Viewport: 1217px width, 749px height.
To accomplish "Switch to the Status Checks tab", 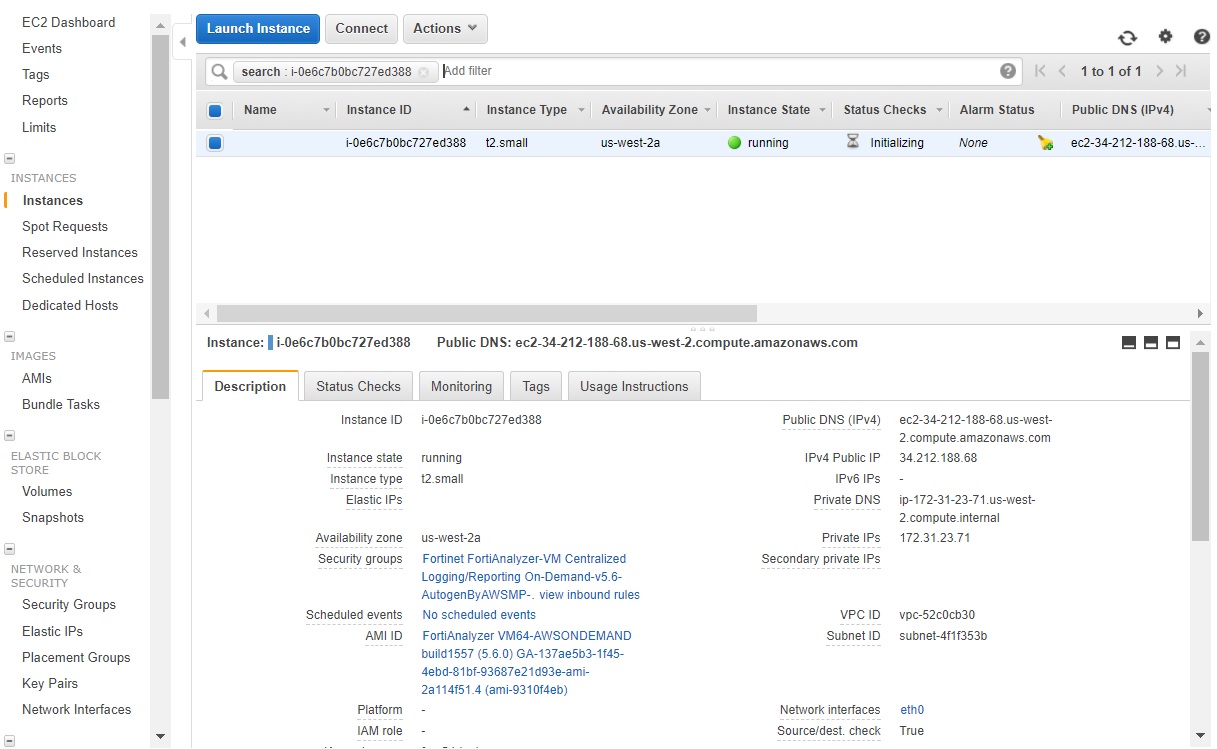I will pyautogui.click(x=358, y=385).
